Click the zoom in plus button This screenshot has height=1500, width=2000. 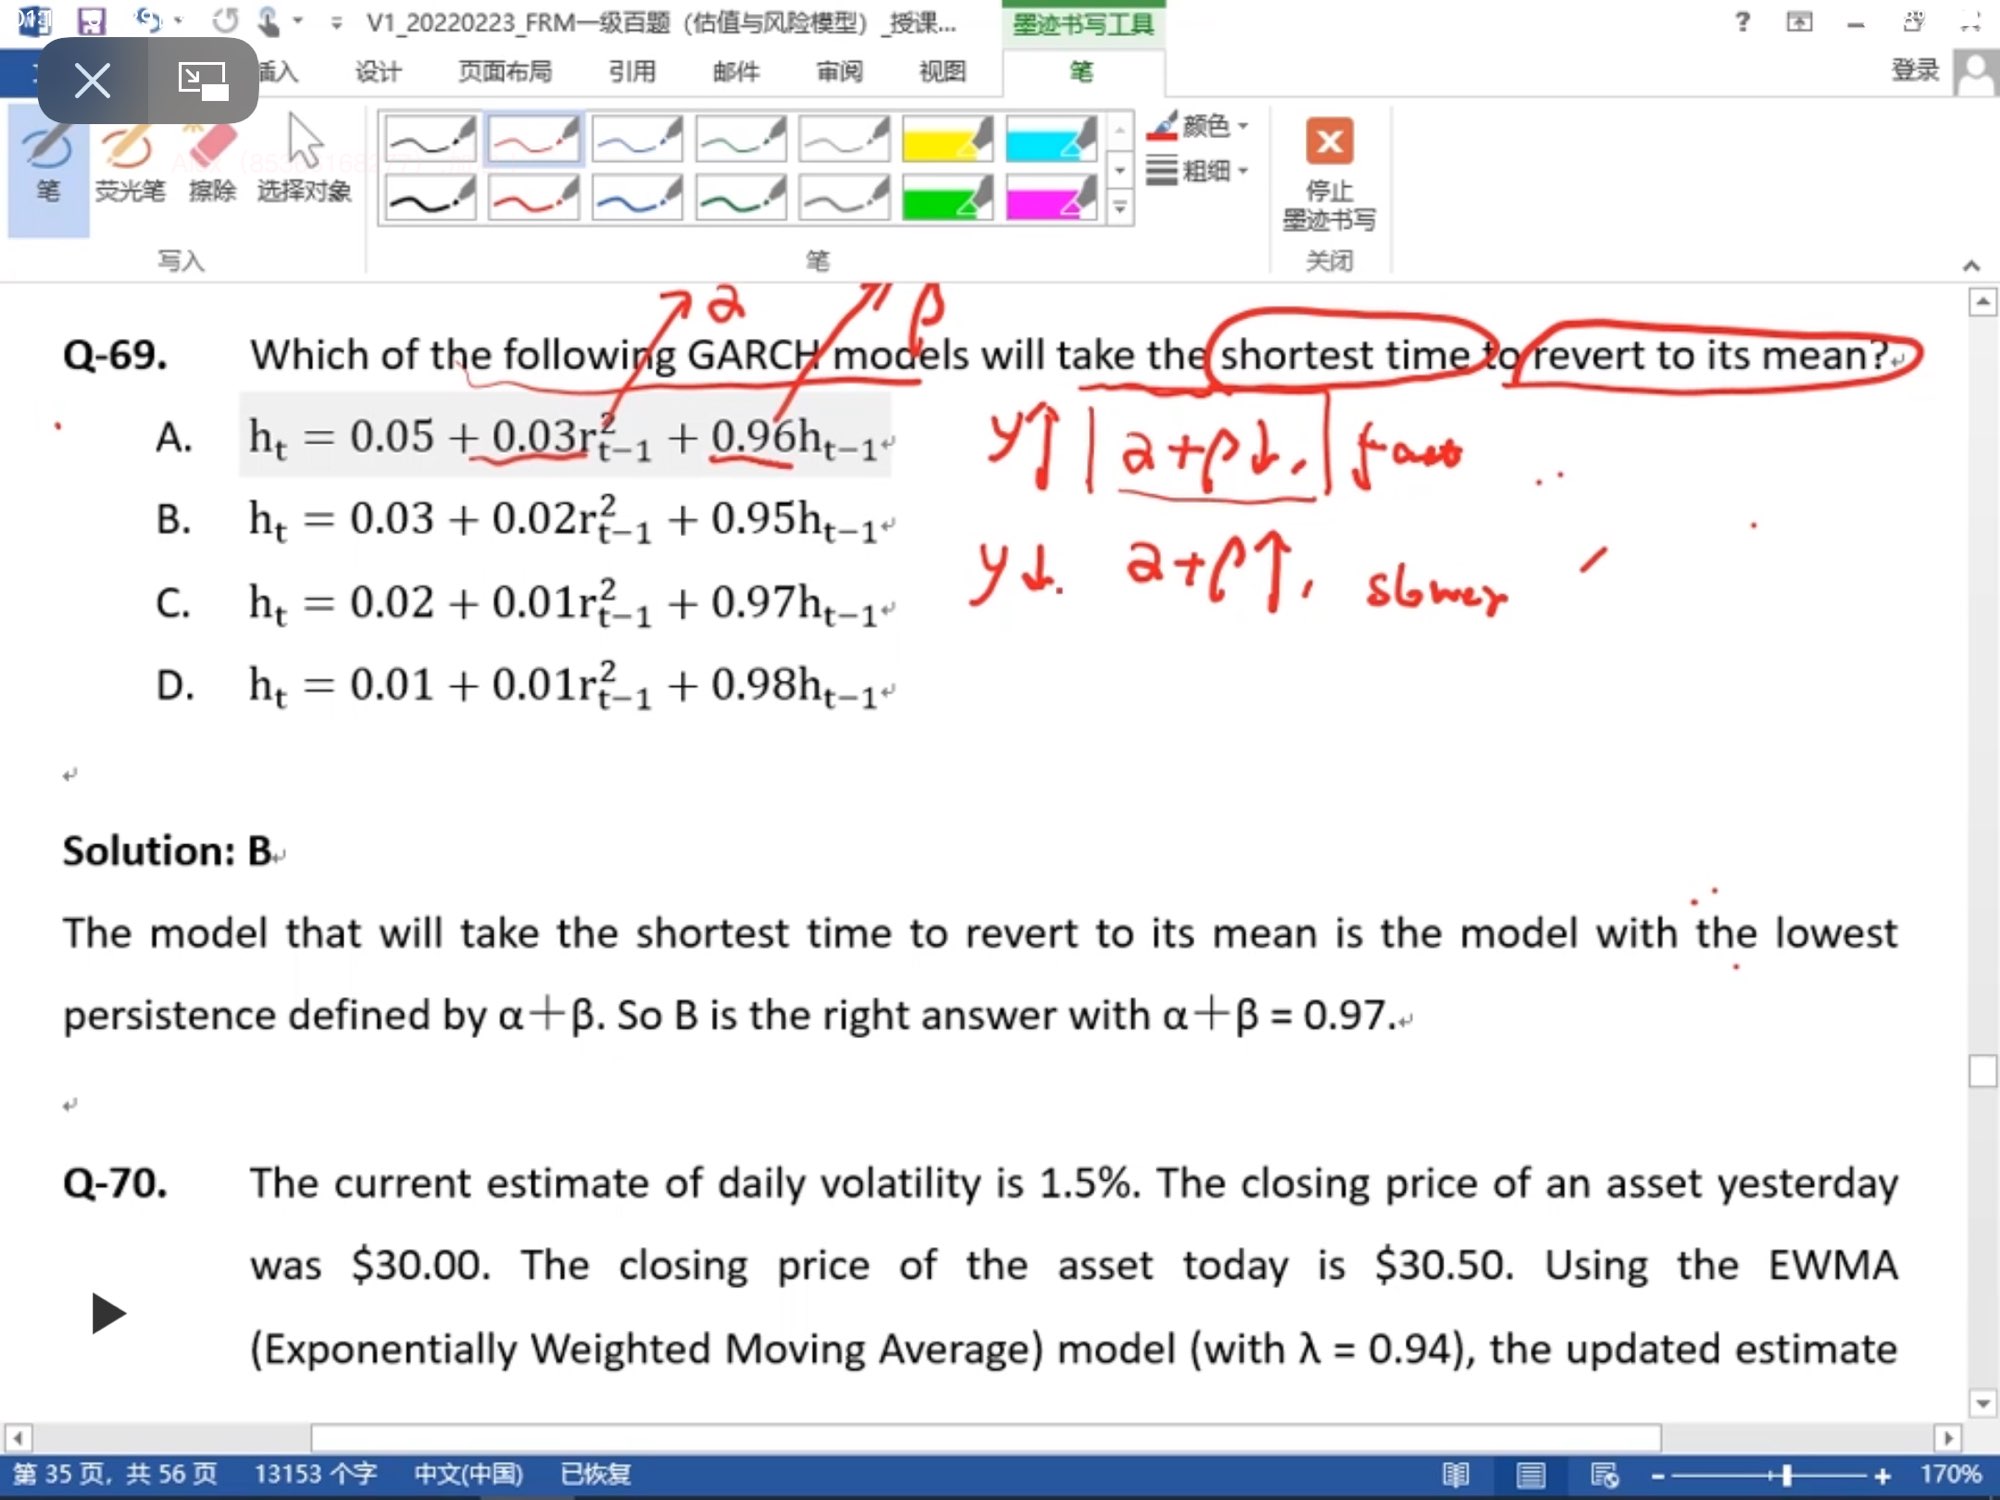point(1882,1475)
